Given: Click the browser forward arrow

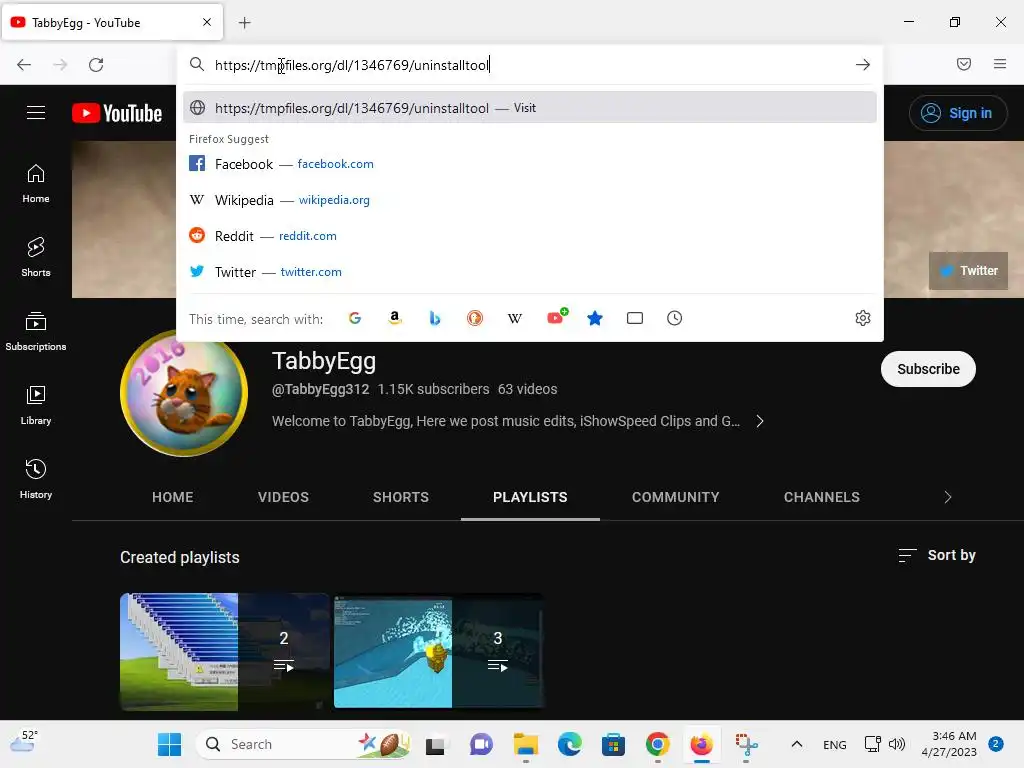Looking at the screenshot, I should point(60,65).
